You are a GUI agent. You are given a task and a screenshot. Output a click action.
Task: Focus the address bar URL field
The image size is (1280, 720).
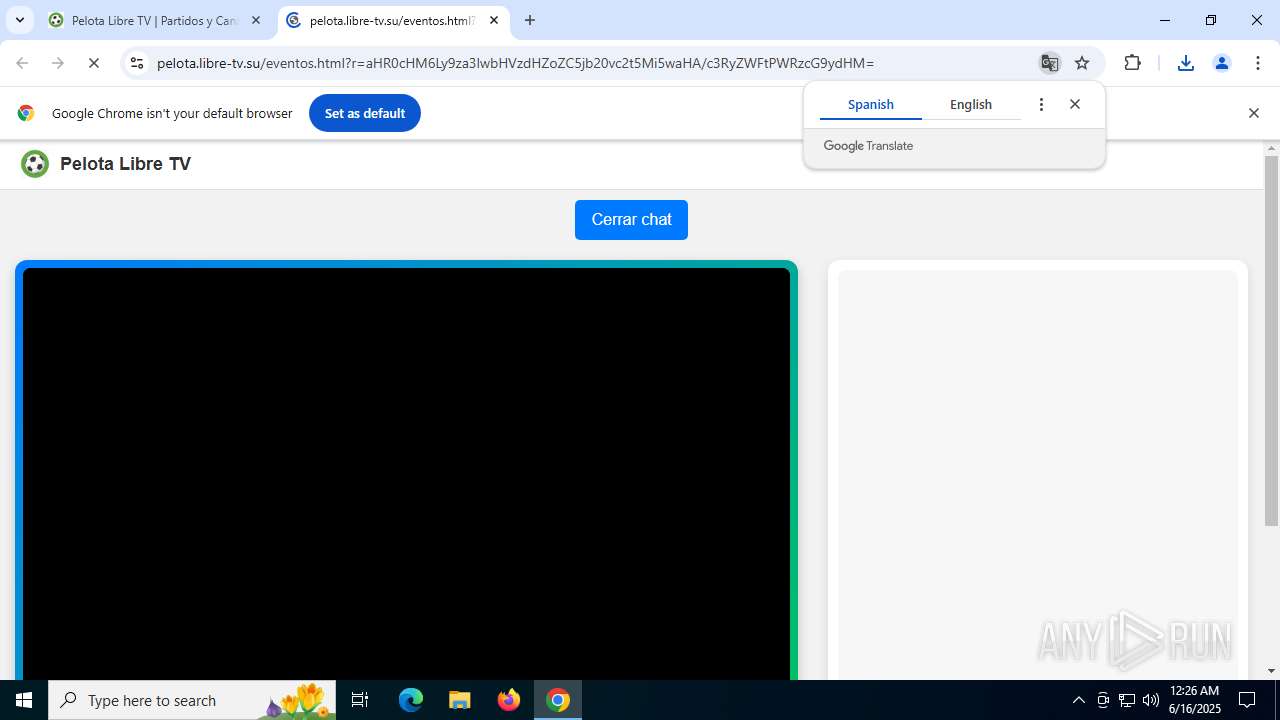[590, 63]
